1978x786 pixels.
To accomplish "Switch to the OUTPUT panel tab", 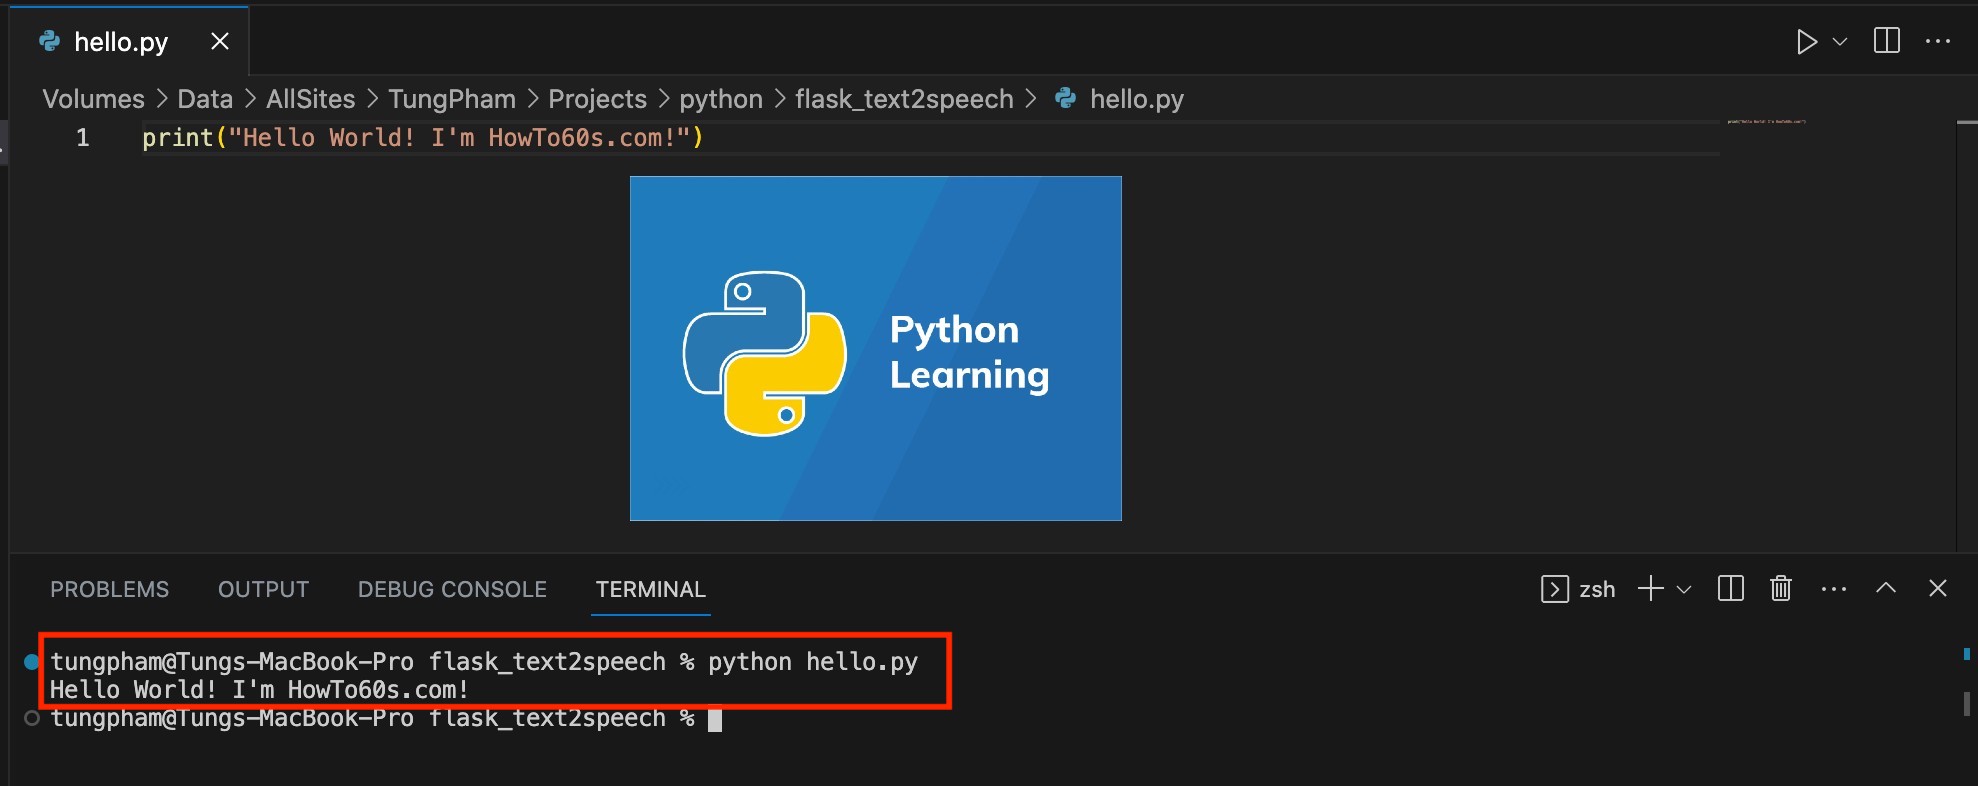I will 263,589.
